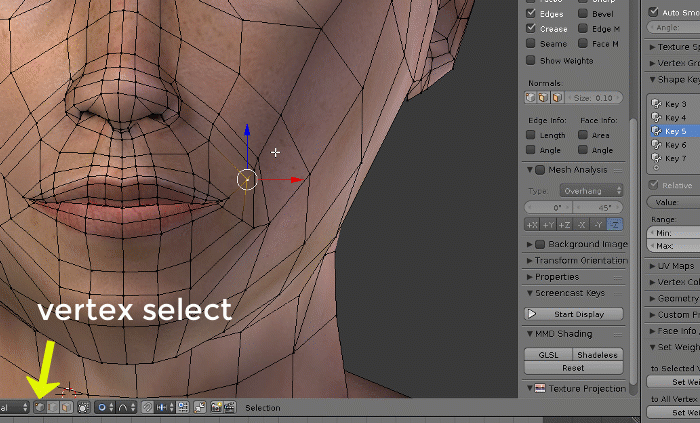The height and width of the screenshot is (423, 700).
Task: Grab the red X-axis manipulator arrow
Action: (295, 180)
